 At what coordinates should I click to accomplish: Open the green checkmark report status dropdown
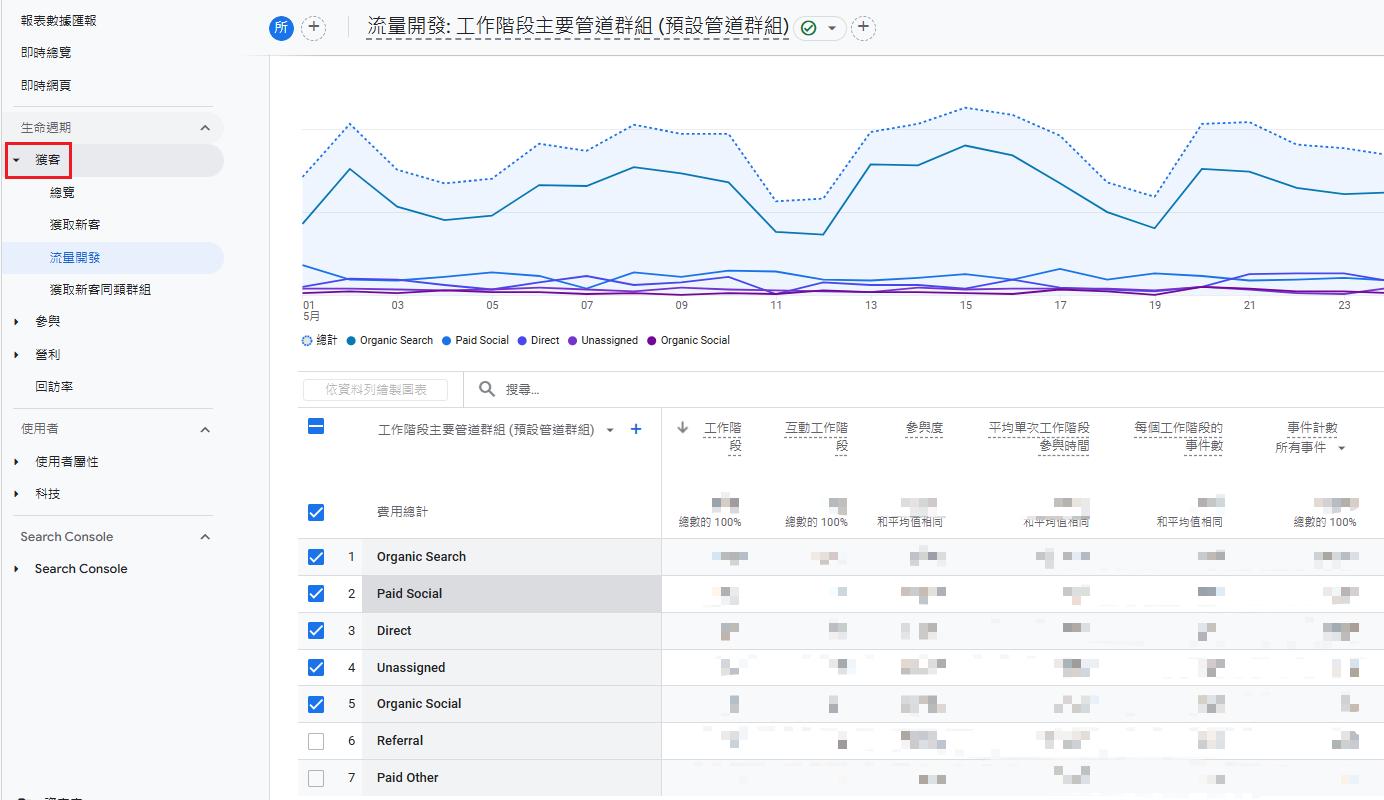coord(819,28)
